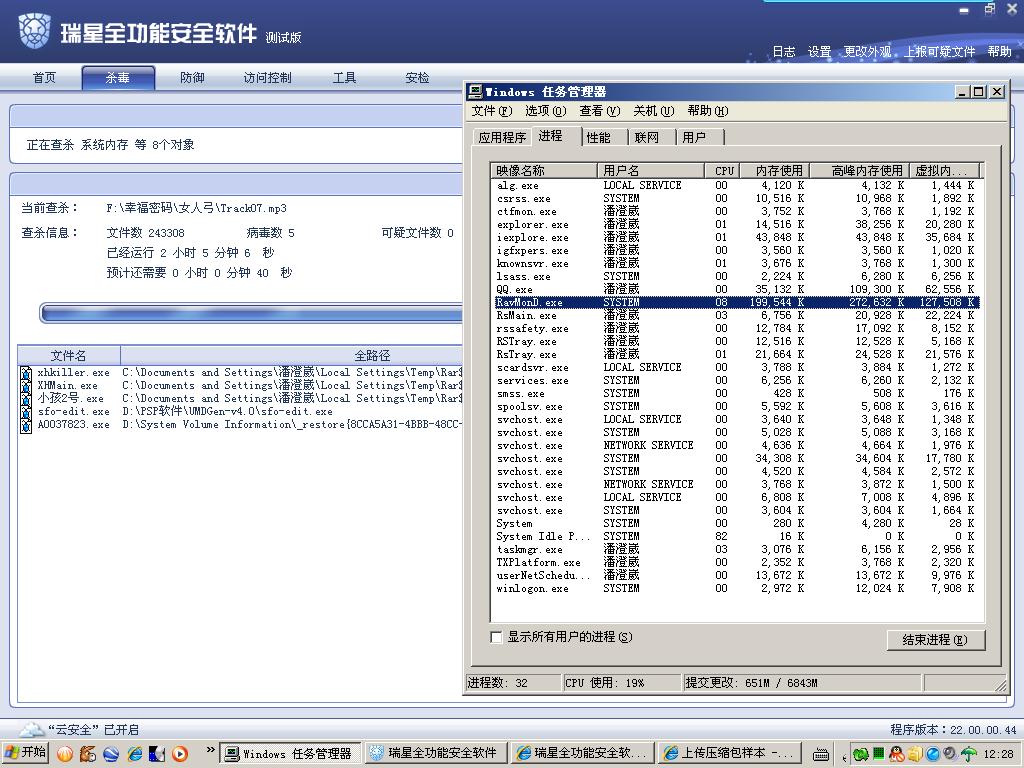
Task: Open the 查看(V) menu in Task Manager
Action: pos(600,111)
